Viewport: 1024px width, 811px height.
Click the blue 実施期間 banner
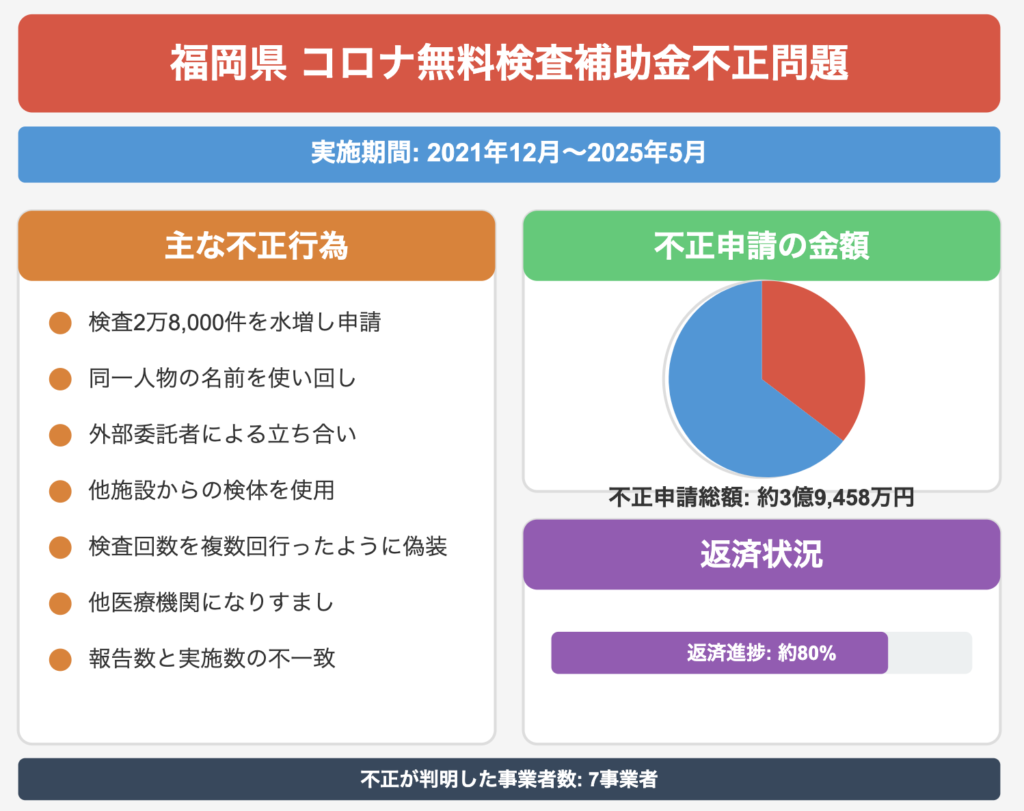click(x=509, y=154)
